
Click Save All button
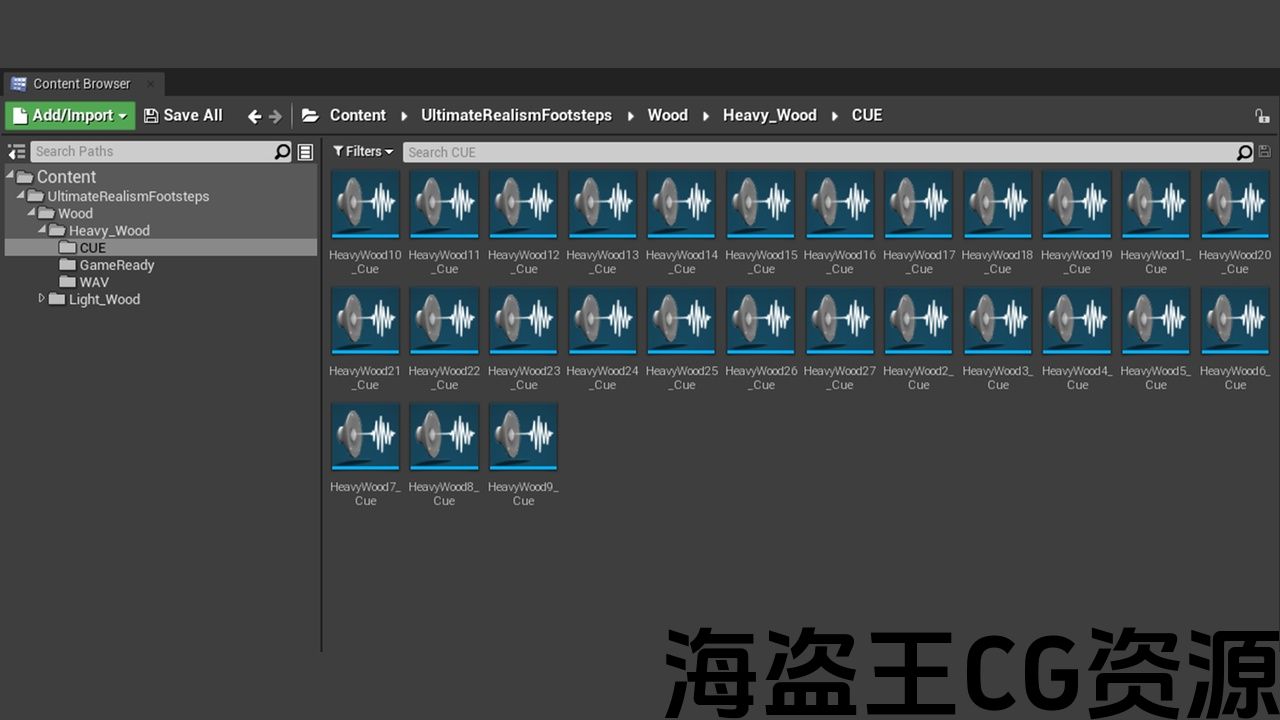pyautogui.click(x=183, y=116)
